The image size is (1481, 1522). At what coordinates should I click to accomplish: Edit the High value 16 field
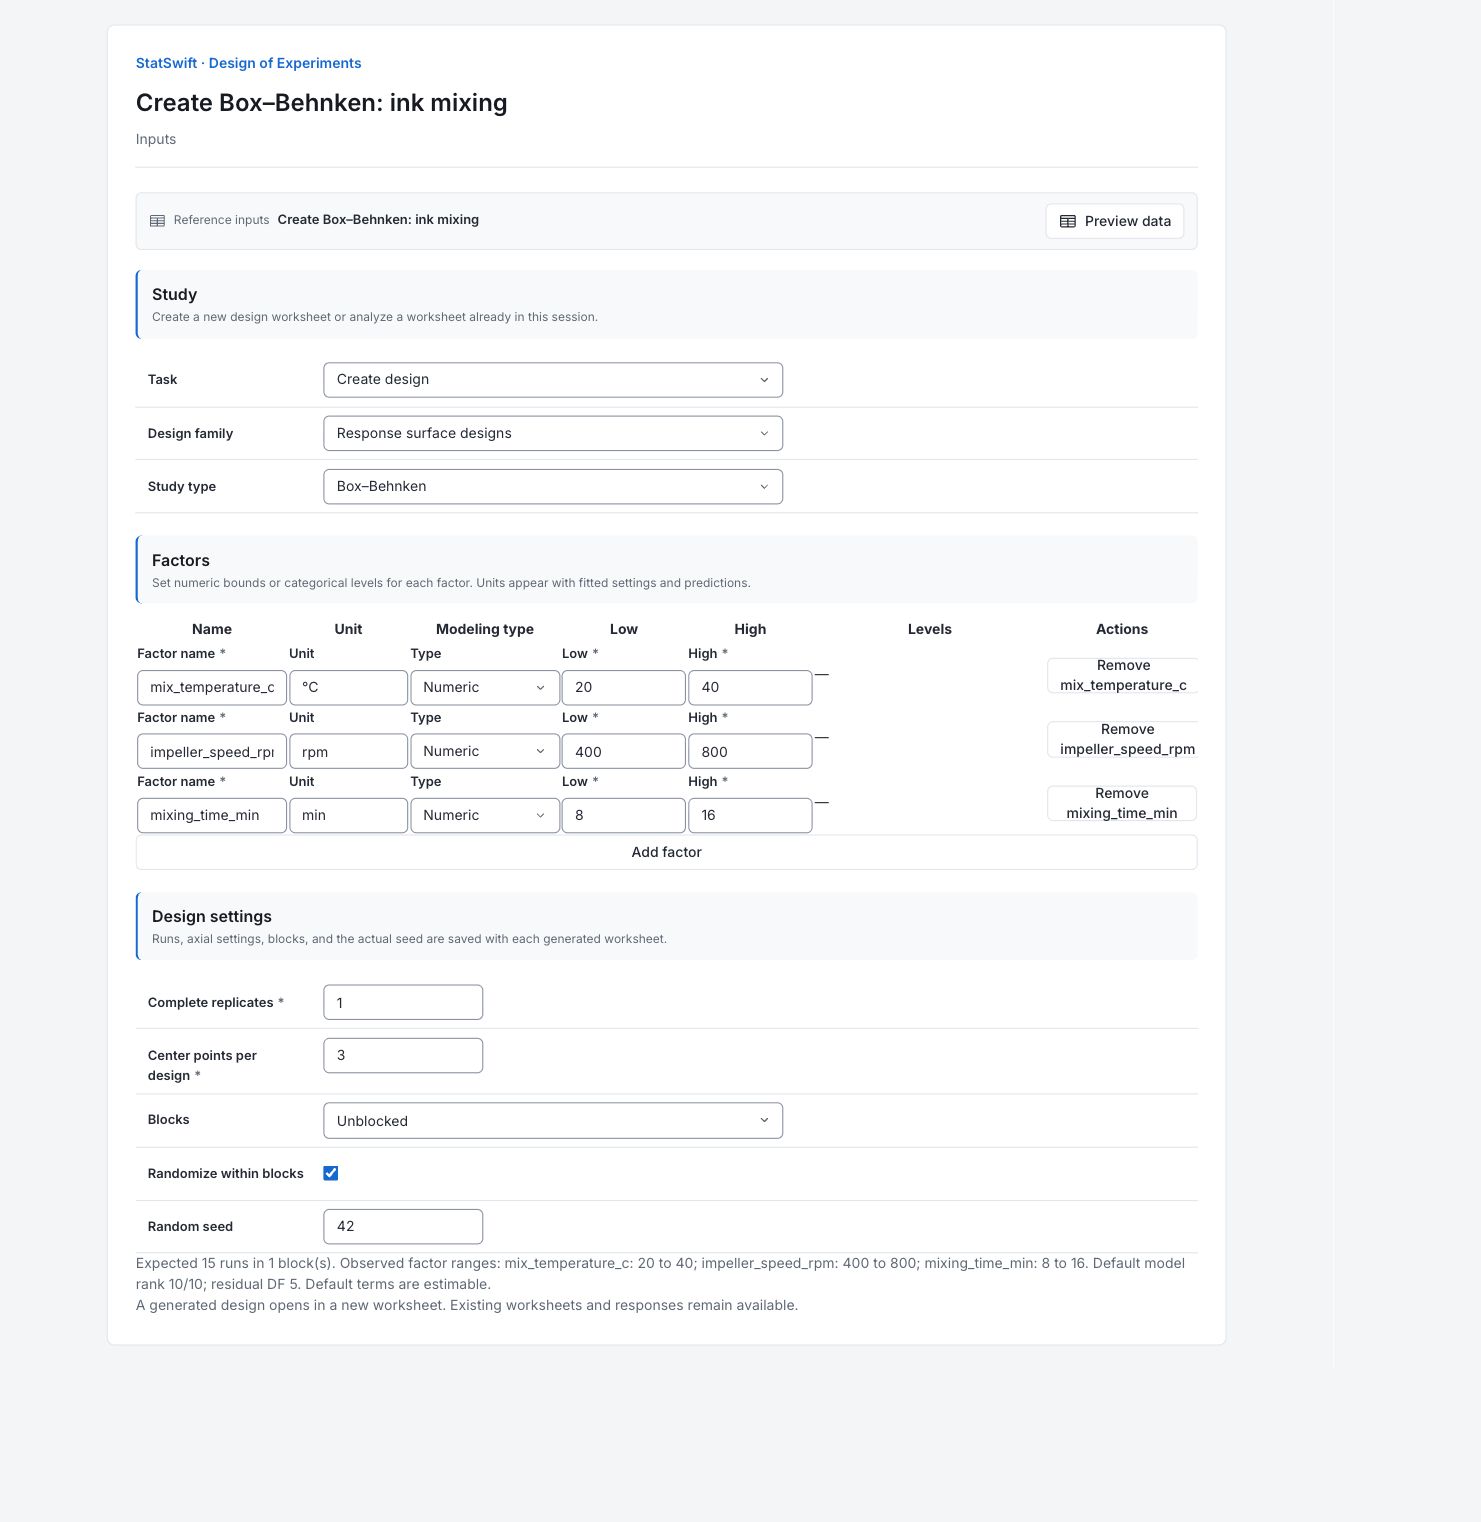[750, 816]
